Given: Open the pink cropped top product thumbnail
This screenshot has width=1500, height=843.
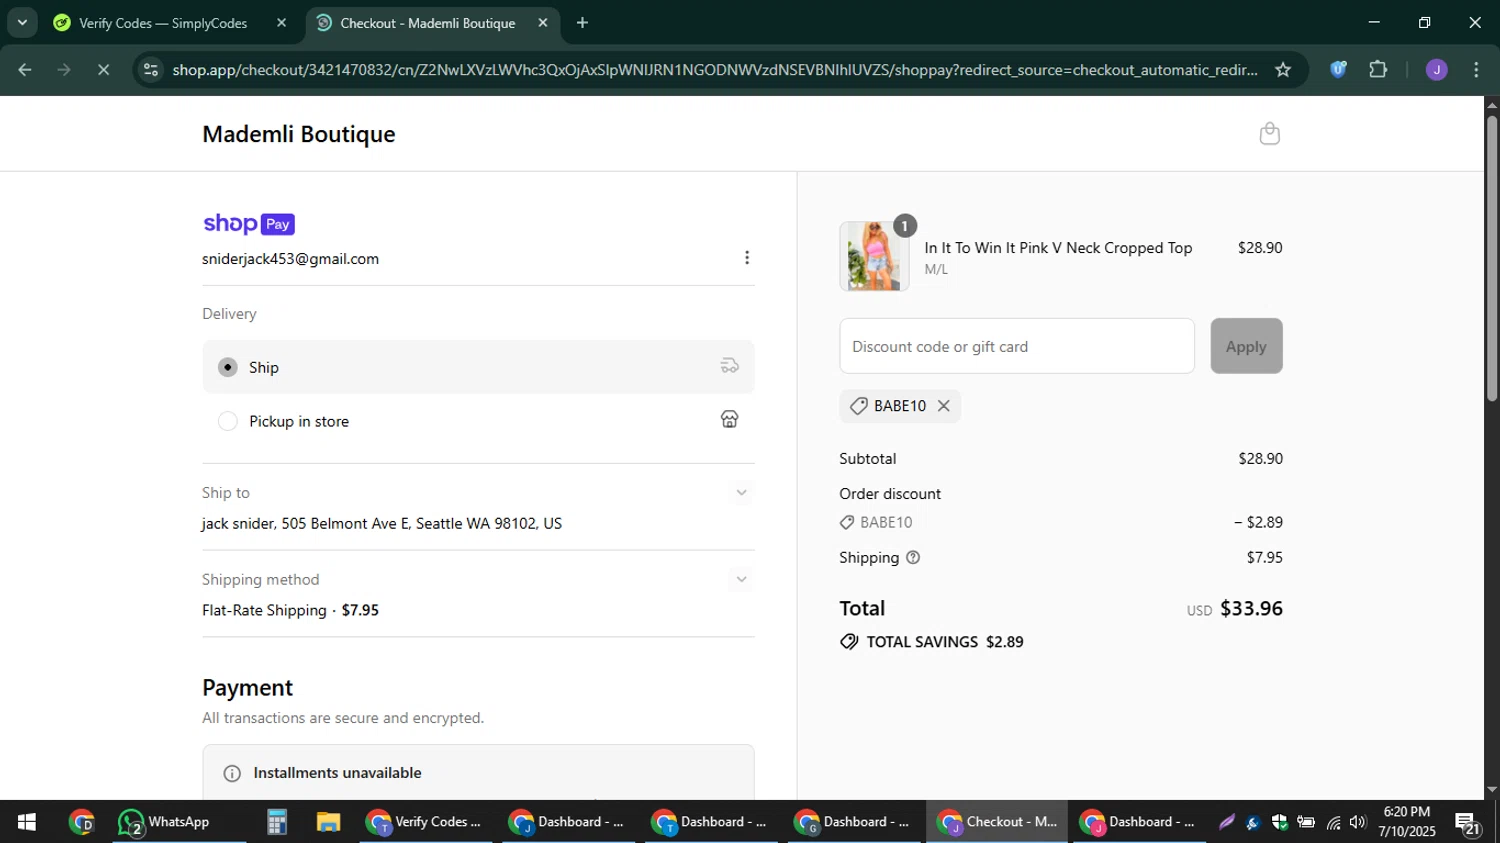Looking at the screenshot, I should click(874, 256).
